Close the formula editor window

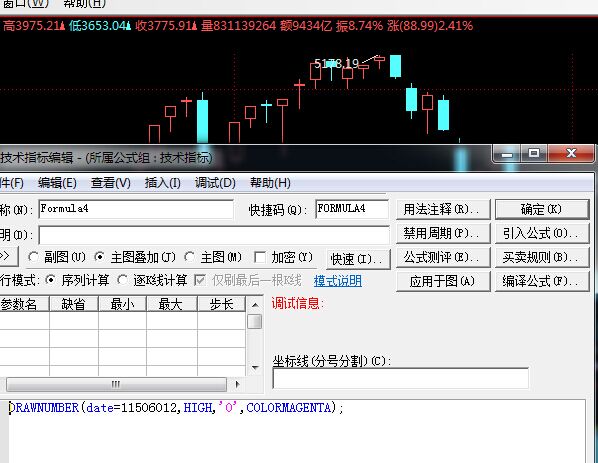[x=571, y=153]
